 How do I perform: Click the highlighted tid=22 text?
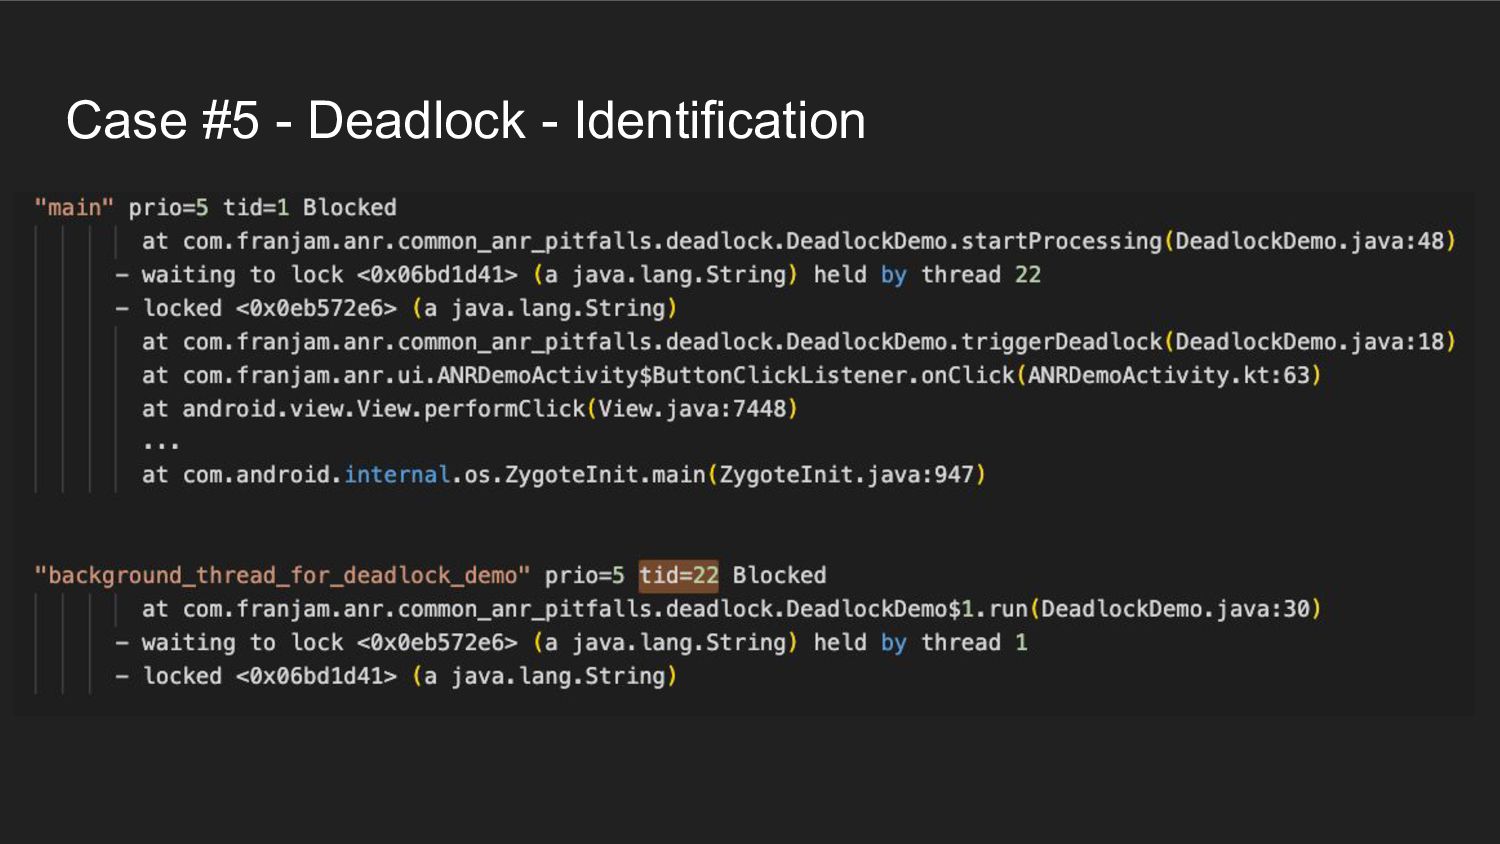[679, 575]
